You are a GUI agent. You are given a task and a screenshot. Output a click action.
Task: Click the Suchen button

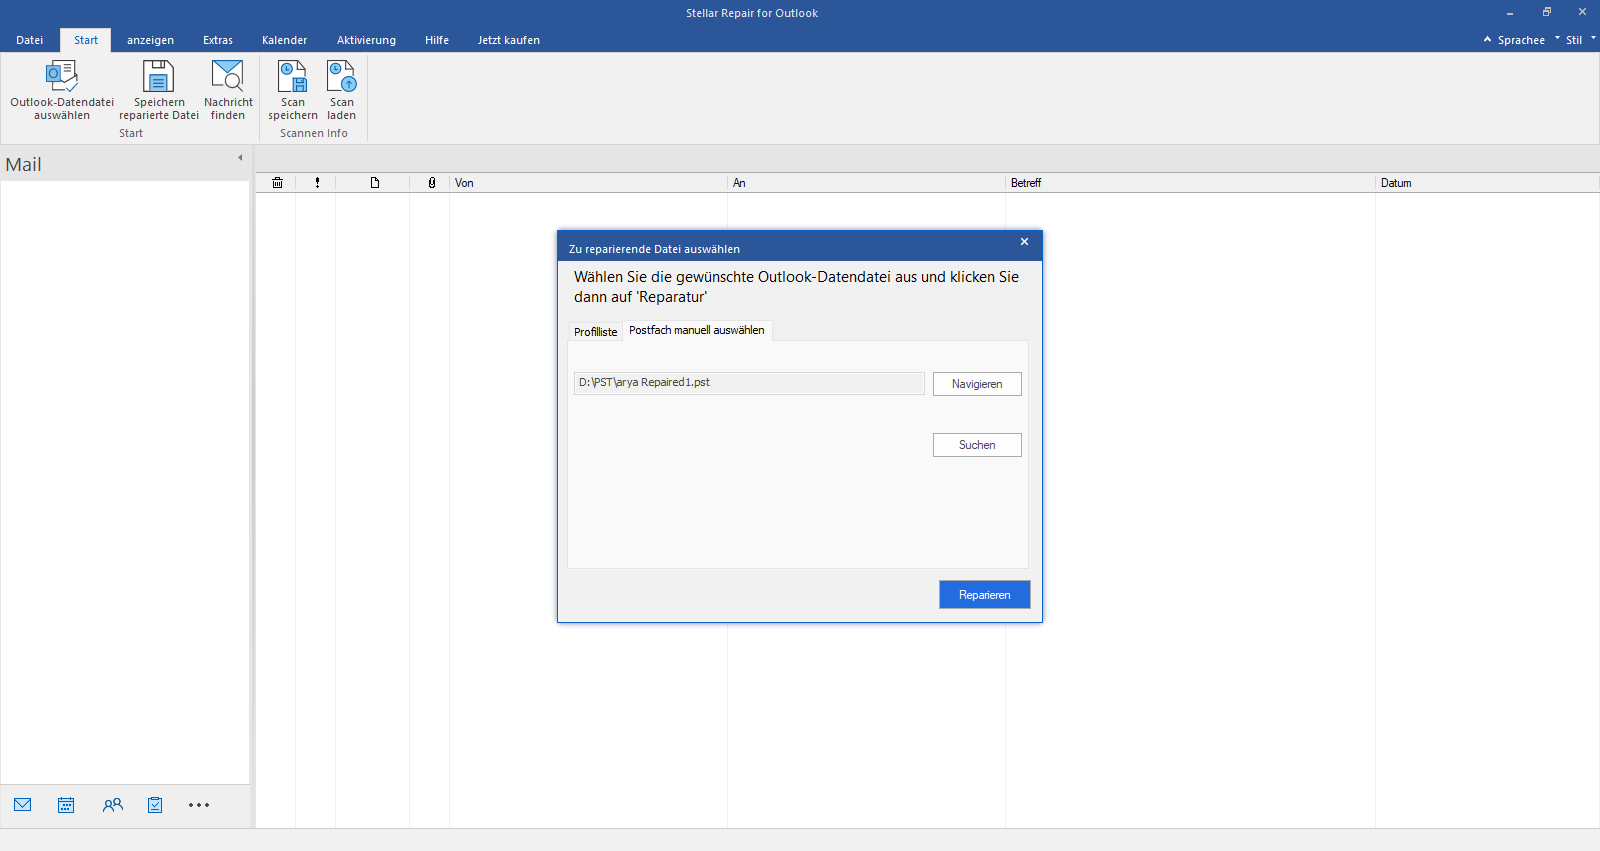tap(977, 445)
